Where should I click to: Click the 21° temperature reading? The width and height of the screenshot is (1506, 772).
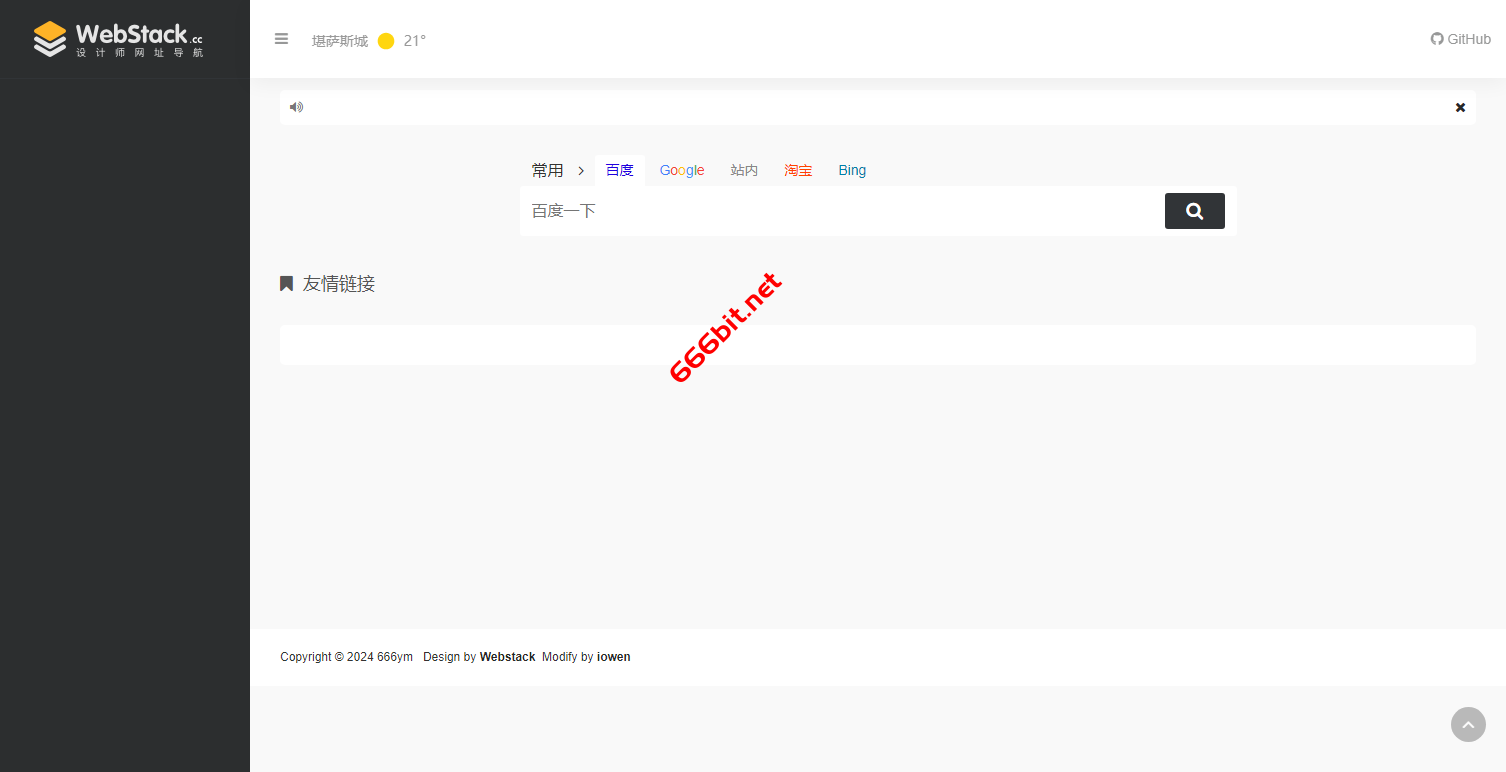(x=414, y=41)
